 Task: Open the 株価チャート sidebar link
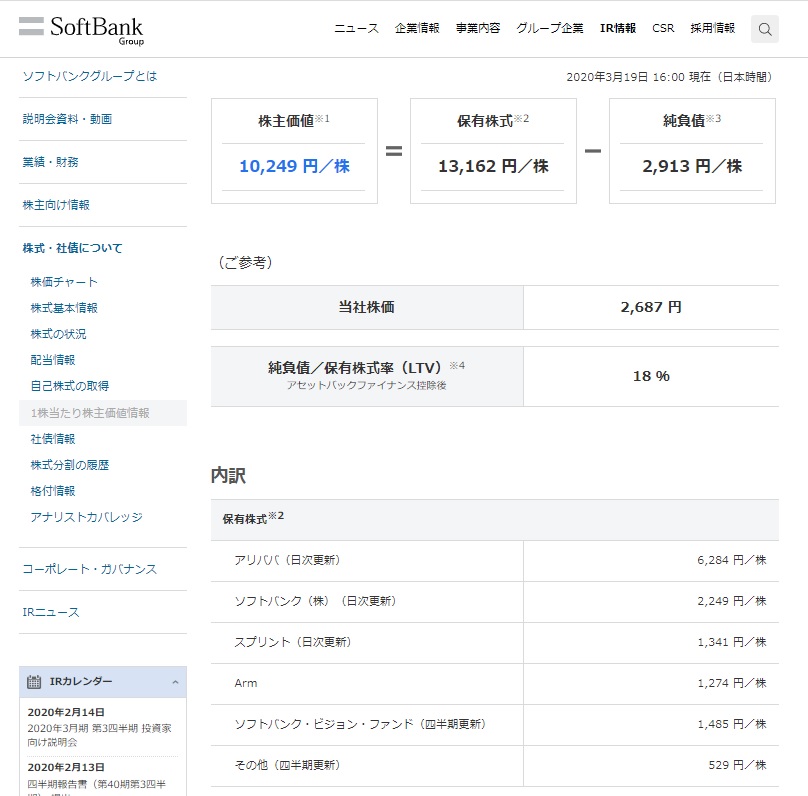[x=64, y=282]
